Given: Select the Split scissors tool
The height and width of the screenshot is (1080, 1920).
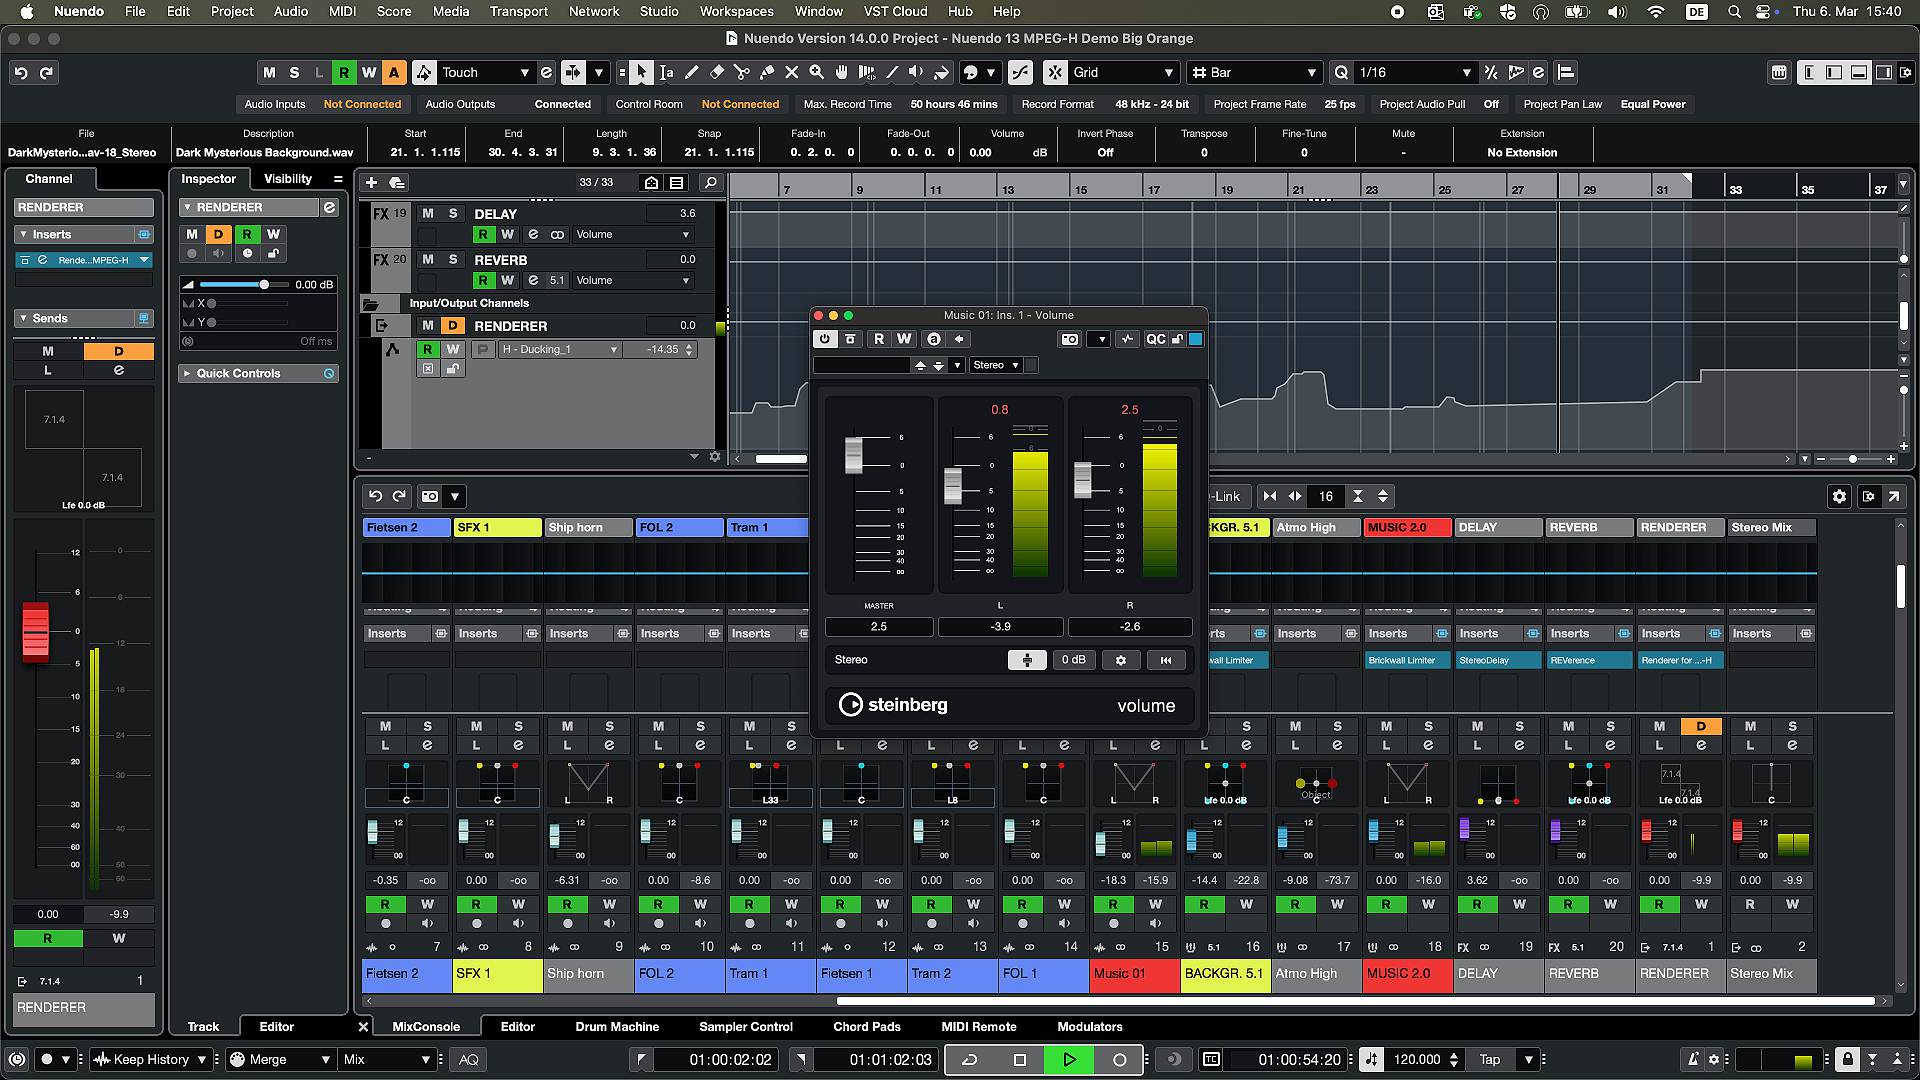Looking at the screenshot, I should (741, 72).
